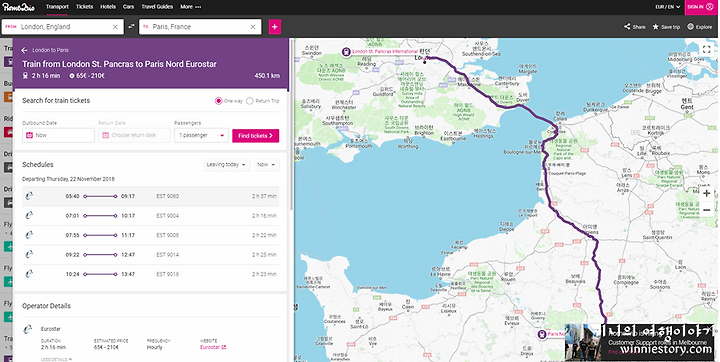The height and width of the screenshot is (362, 720).
Task: Click Eurostar logo on 07:55 departure
Action: [x=29, y=235]
